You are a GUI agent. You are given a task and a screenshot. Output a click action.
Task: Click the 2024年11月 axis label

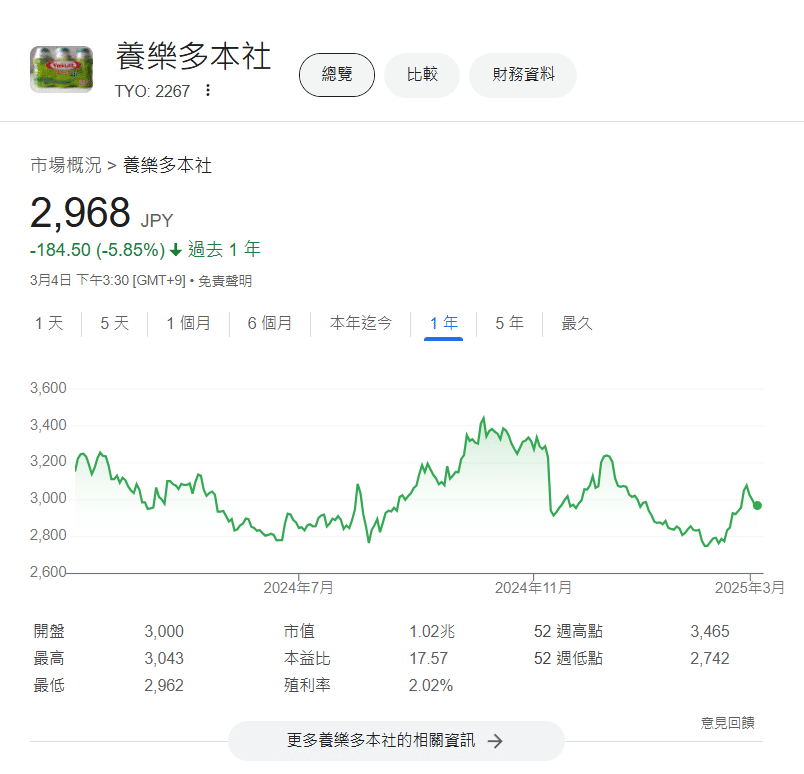pyautogui.click(x=533, y=588)
